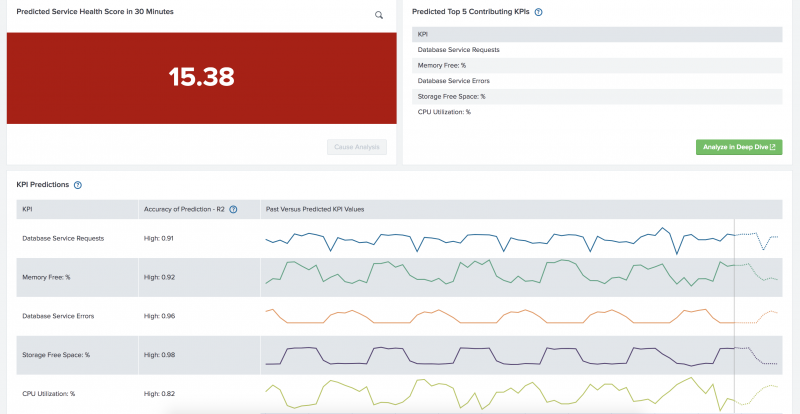Click the KPI header in Top 5 table
Viewport: 800px width, 414px height.
[597, 34]
